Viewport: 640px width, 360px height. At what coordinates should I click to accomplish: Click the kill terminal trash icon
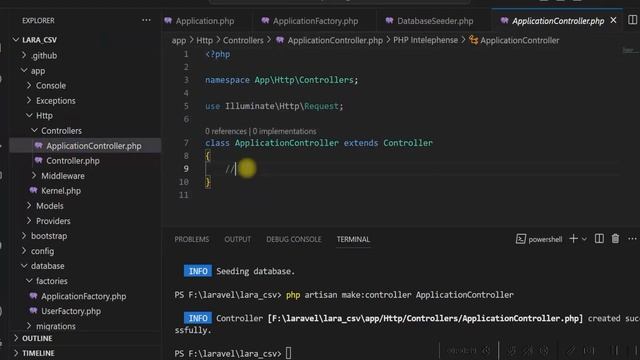(x=615, y=239)
